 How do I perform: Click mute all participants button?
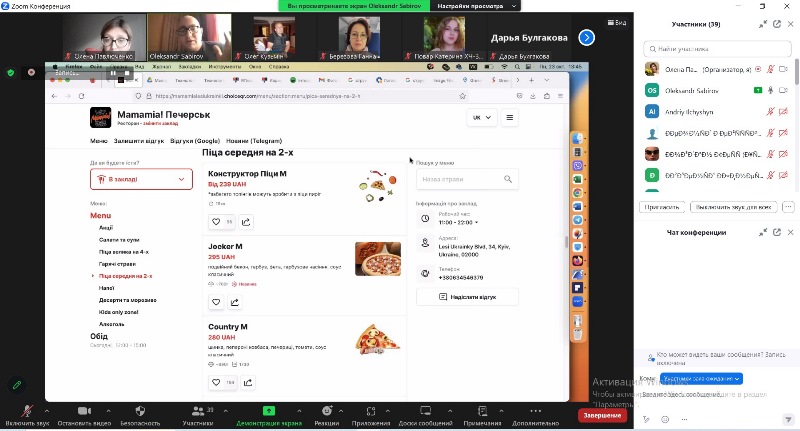point(734,207)
